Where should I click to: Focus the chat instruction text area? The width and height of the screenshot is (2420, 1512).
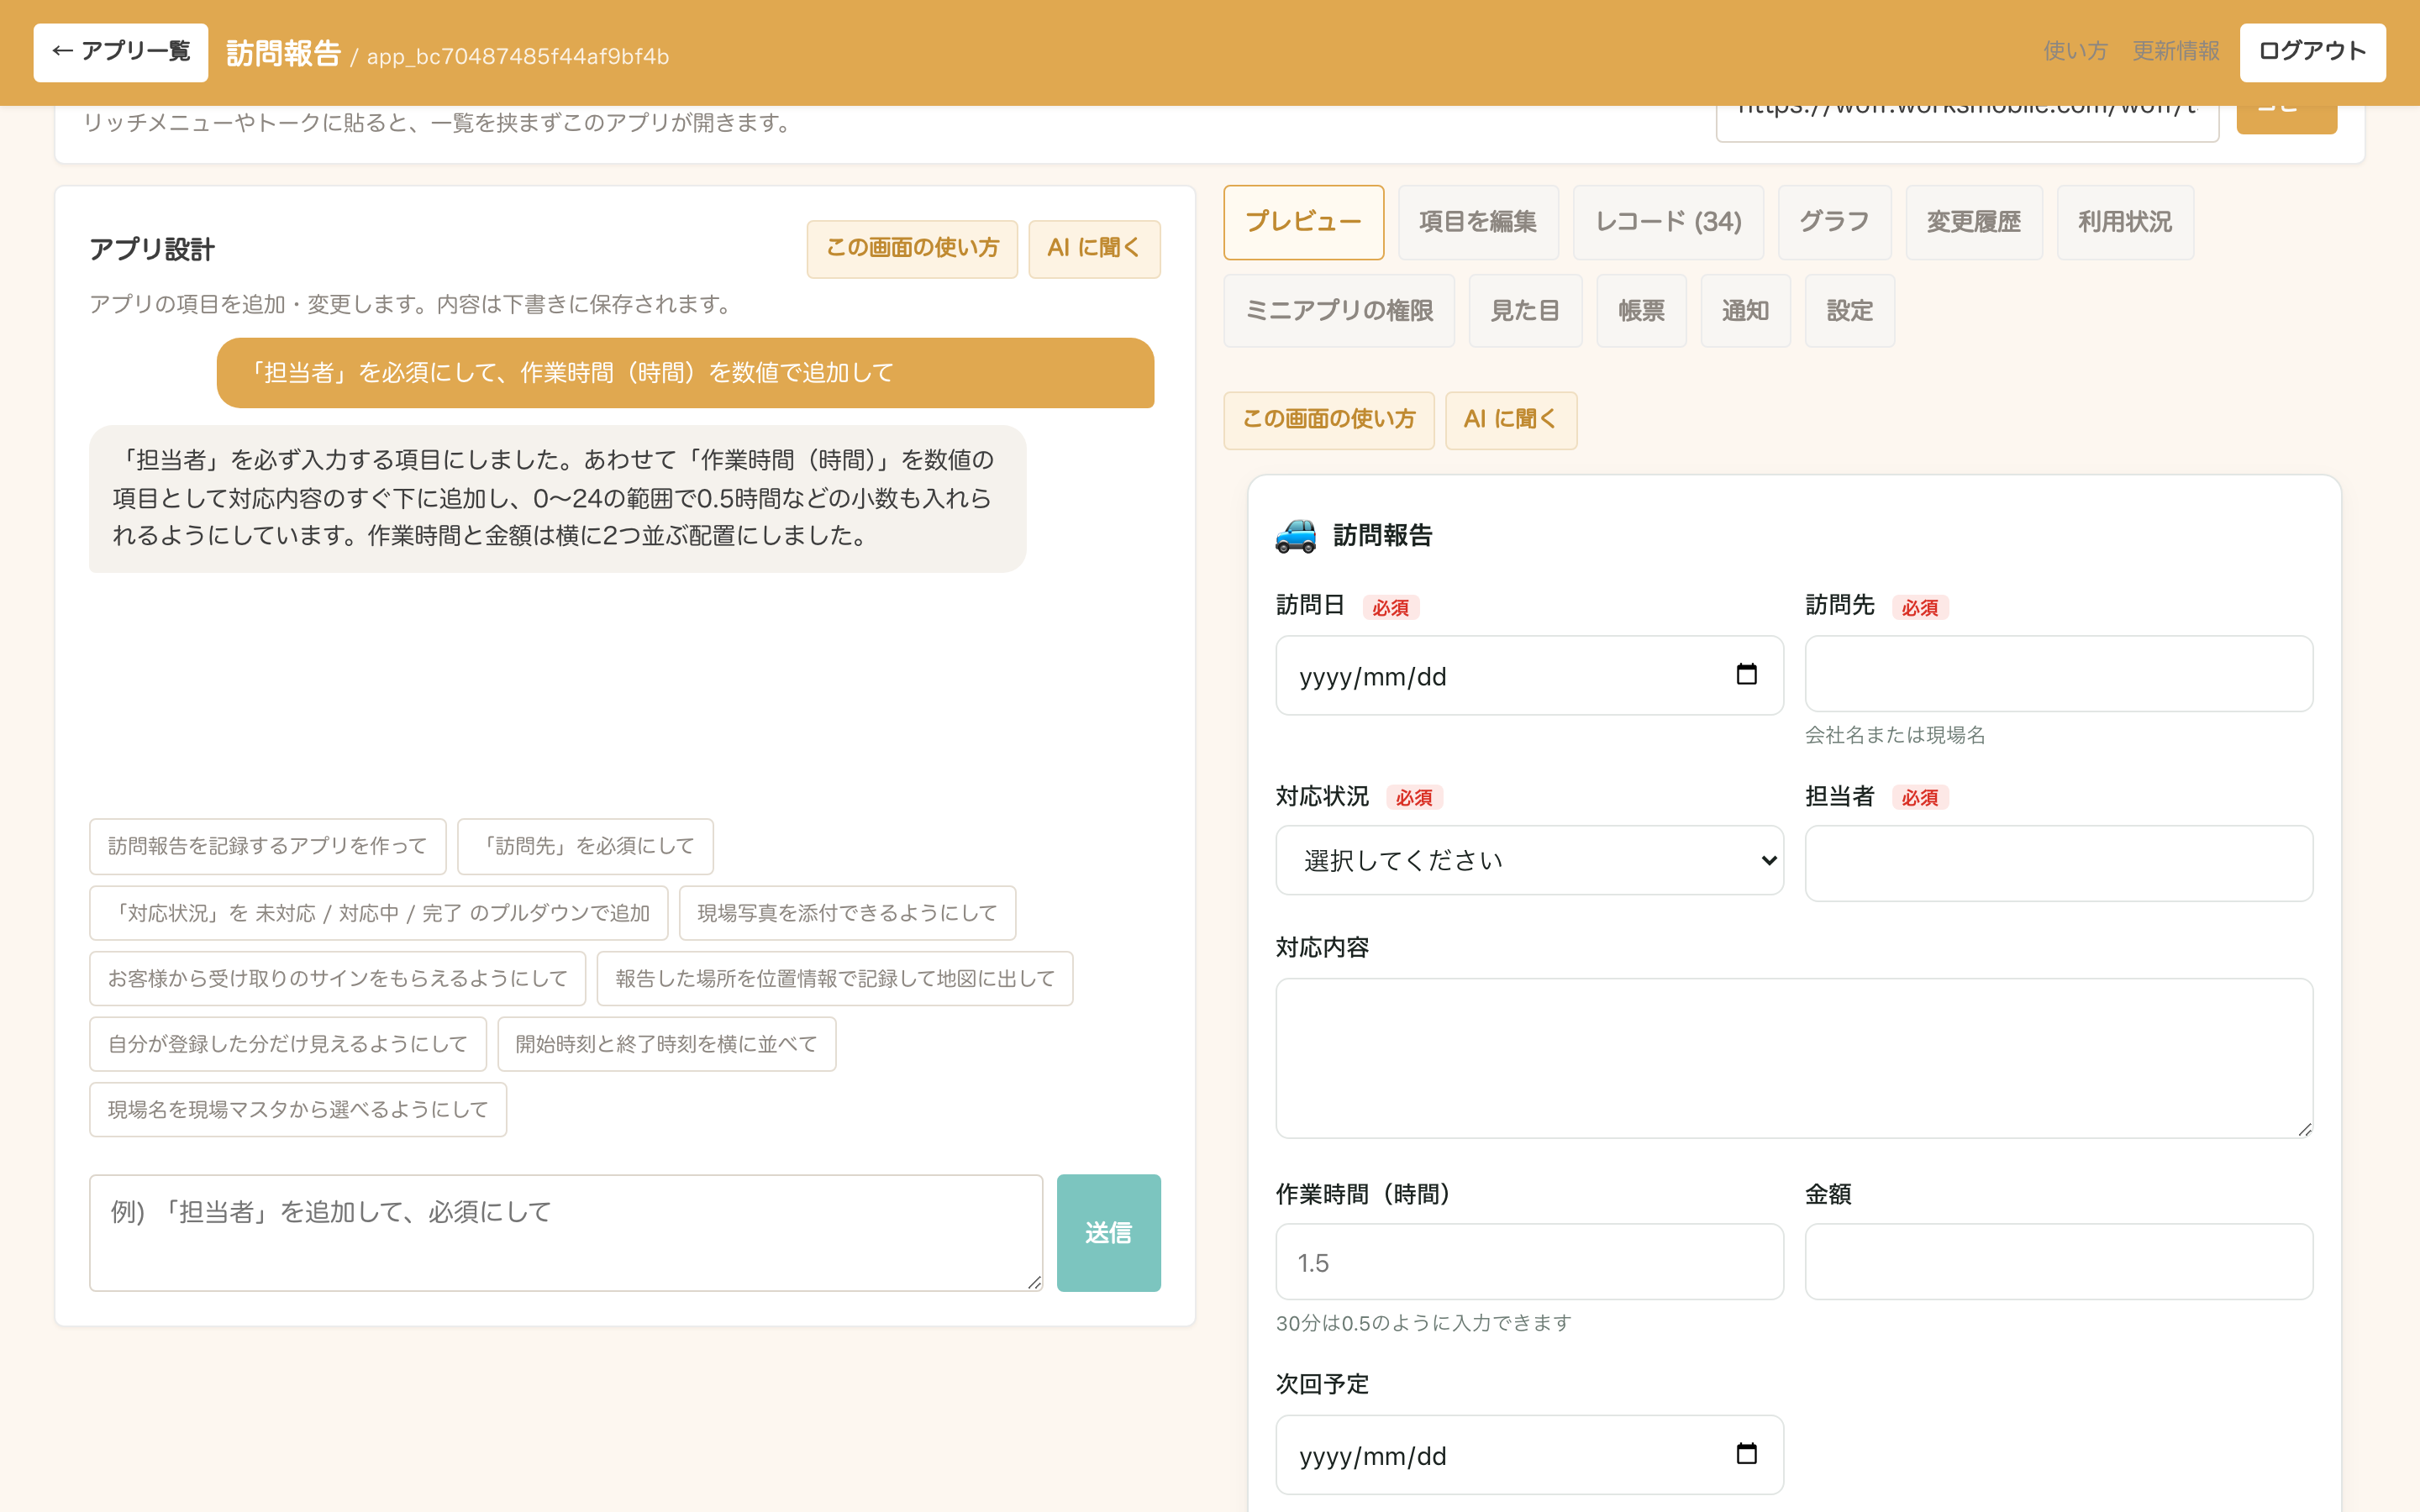pyautogui.click(x=566, y=1232)
